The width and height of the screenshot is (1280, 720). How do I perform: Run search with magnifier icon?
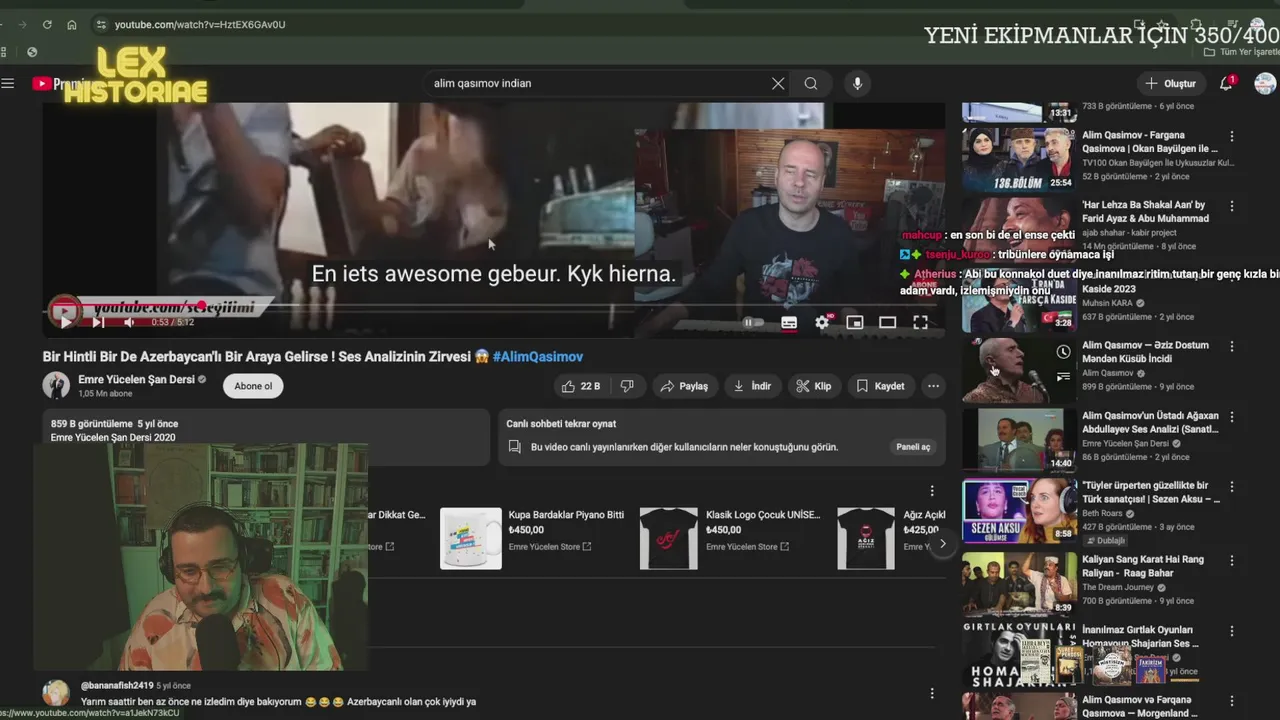pyautogui.click(x=811, y=83)
